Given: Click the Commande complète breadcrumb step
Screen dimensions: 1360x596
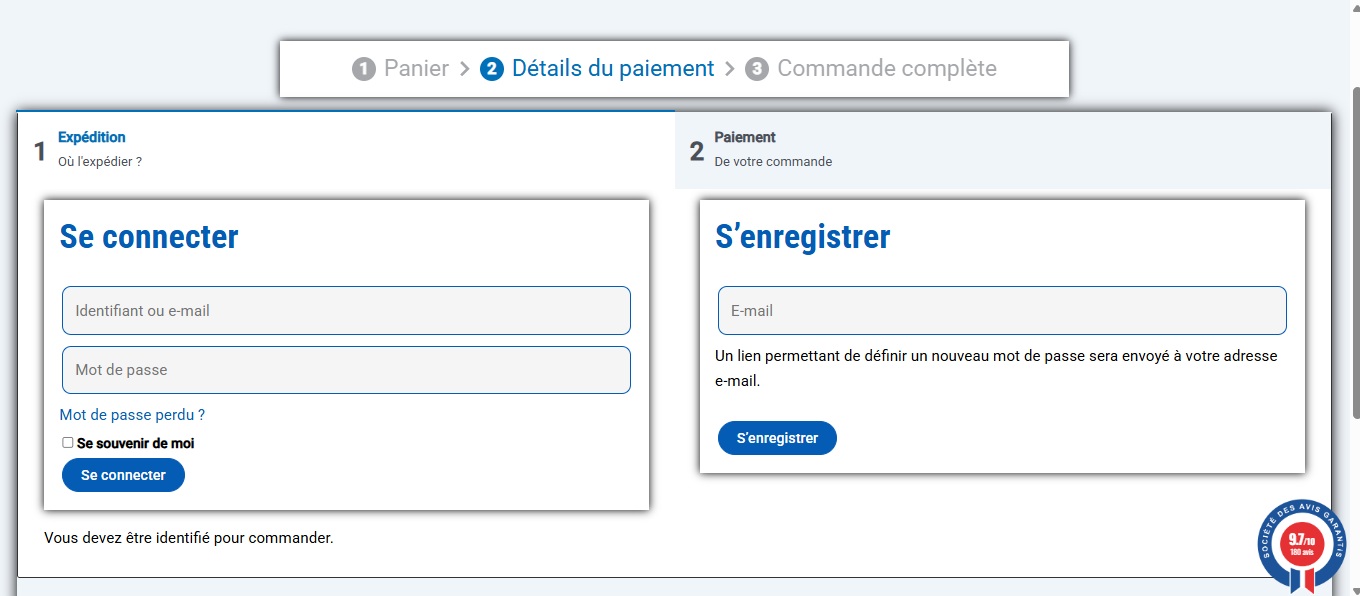Looking at the screenshot, I should click(x=886, y=69).
